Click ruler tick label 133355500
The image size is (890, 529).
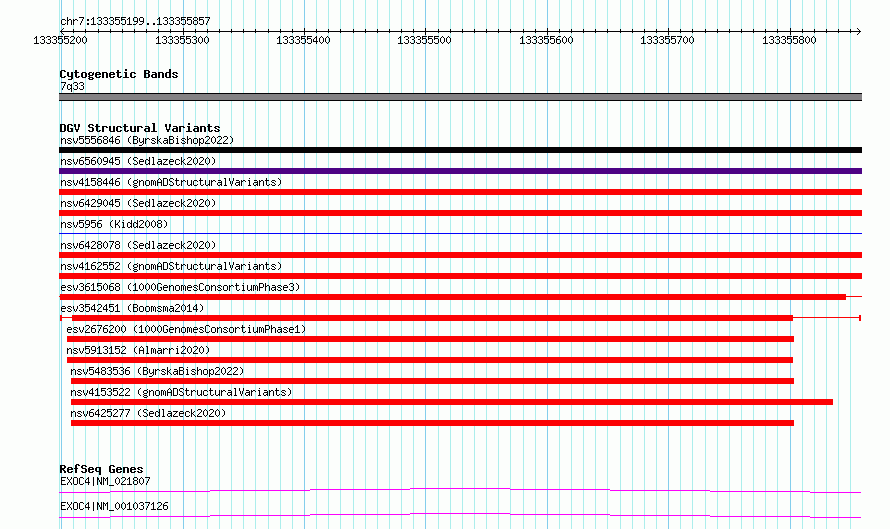(424, 40)
